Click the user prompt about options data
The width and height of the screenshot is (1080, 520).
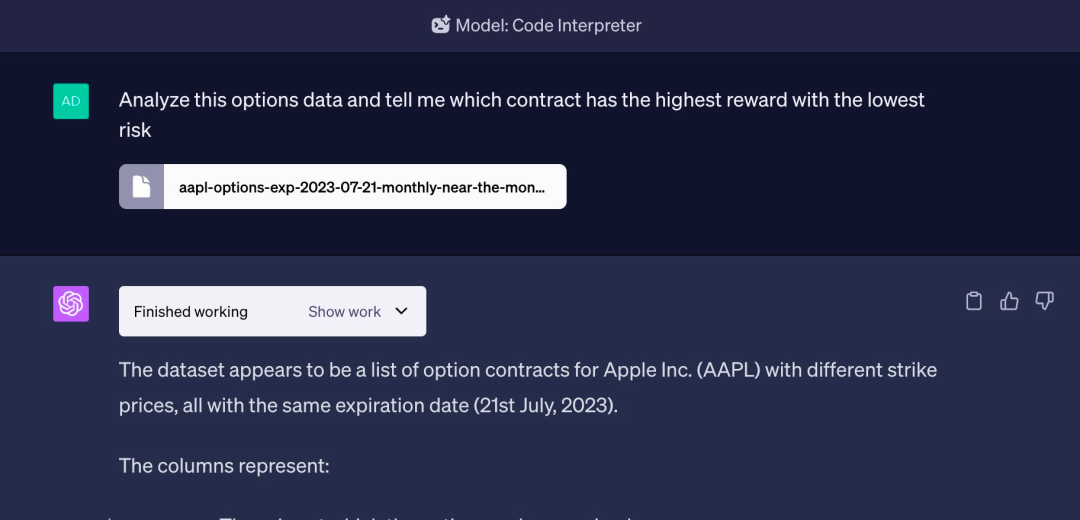click(x=521, y=114)
